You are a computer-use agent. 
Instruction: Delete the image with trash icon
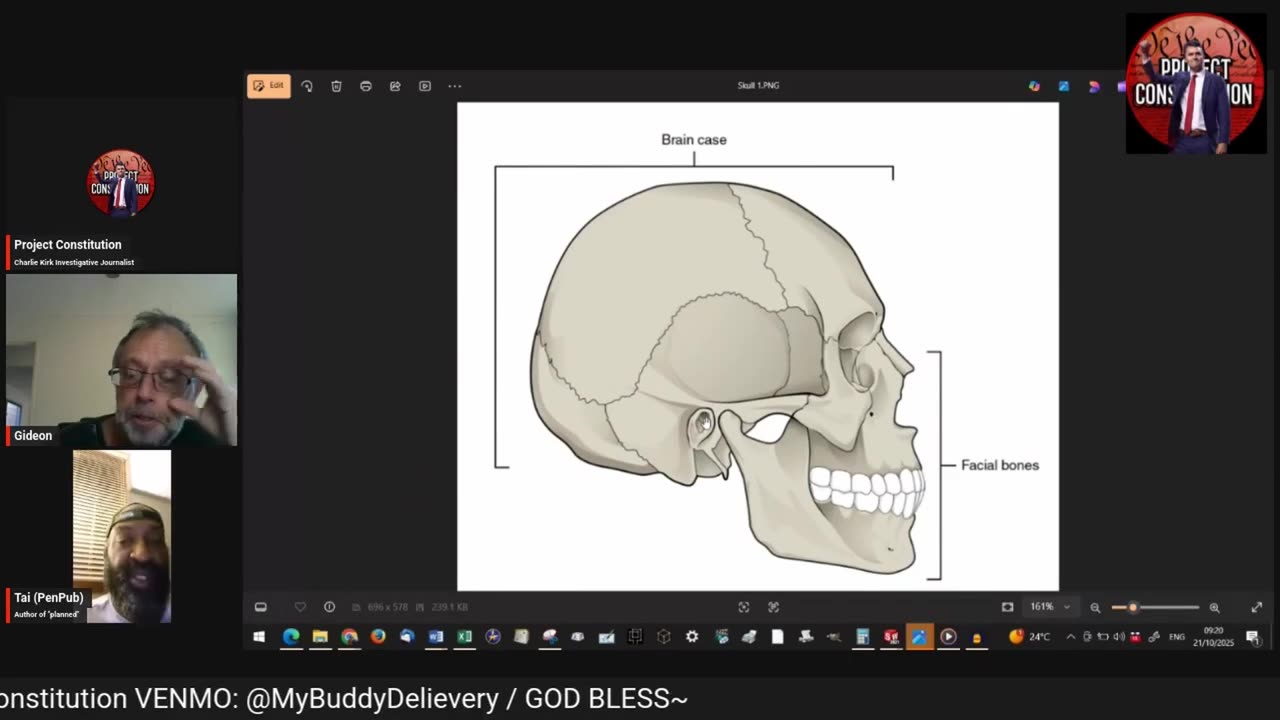(336, 86)
